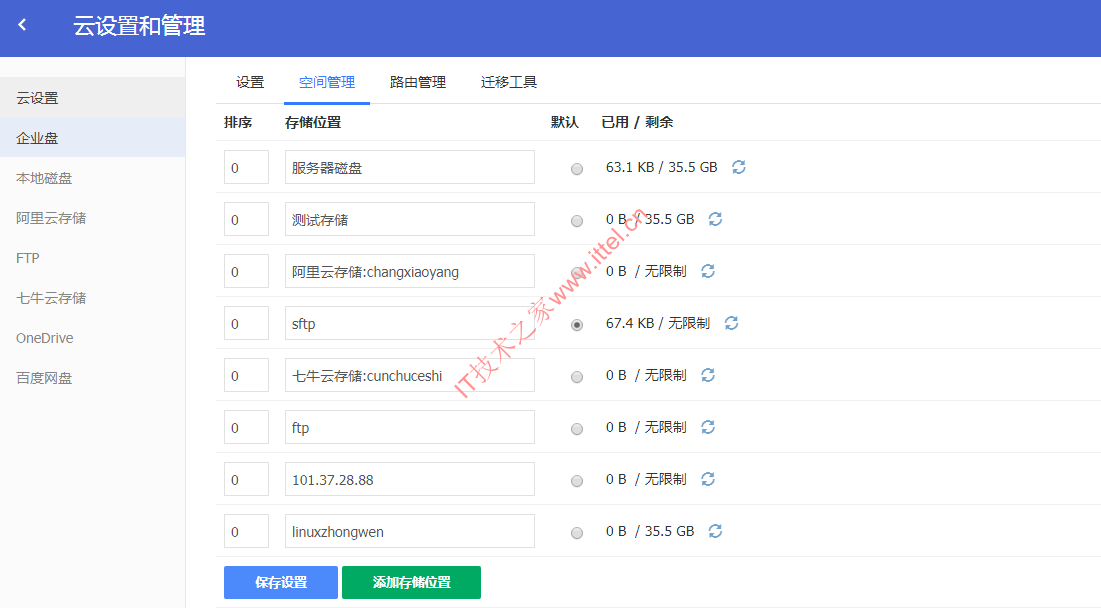Click the 67.4 KB / 无限制 usage text
This screenshot has height=608, width=1101.
[658, 323]
